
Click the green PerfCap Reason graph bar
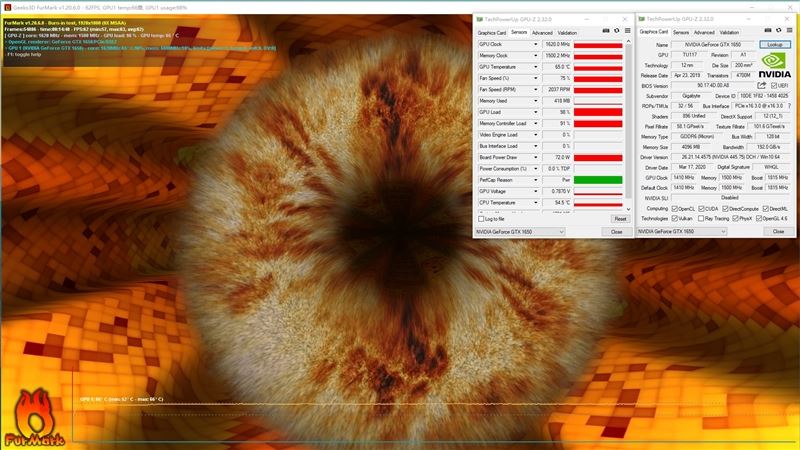(598, 180)
